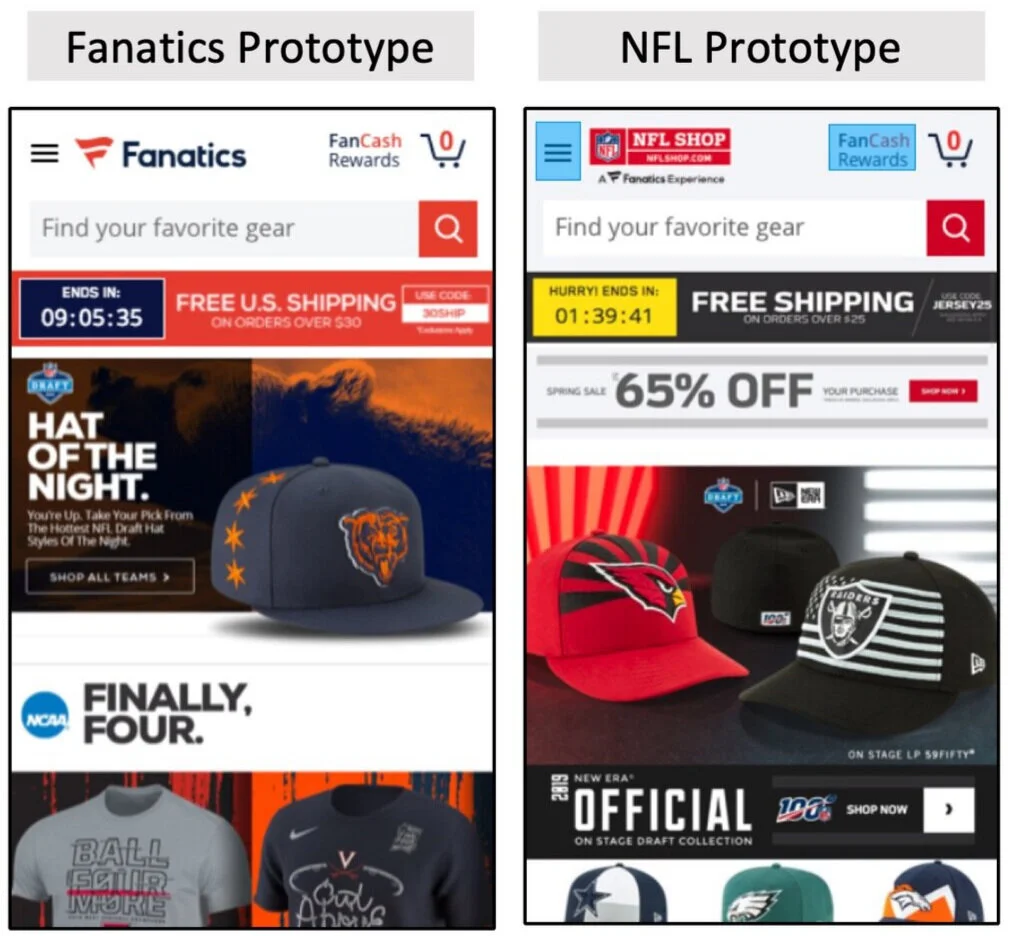The width and height of the screenshot is (1011, 936).
Task: Click the NCAA round logo
Action: click(x=45, y=716)
